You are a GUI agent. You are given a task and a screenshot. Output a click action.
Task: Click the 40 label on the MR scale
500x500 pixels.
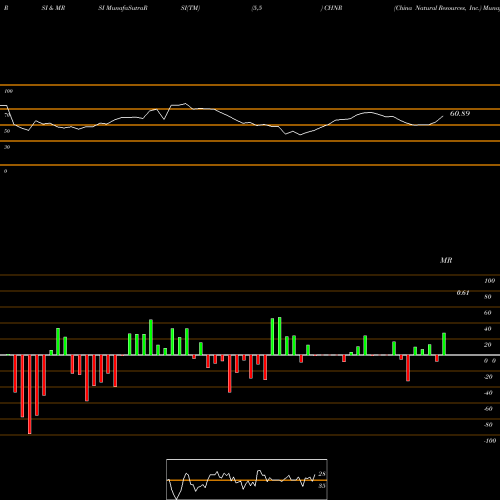click(x=488, y=329)
